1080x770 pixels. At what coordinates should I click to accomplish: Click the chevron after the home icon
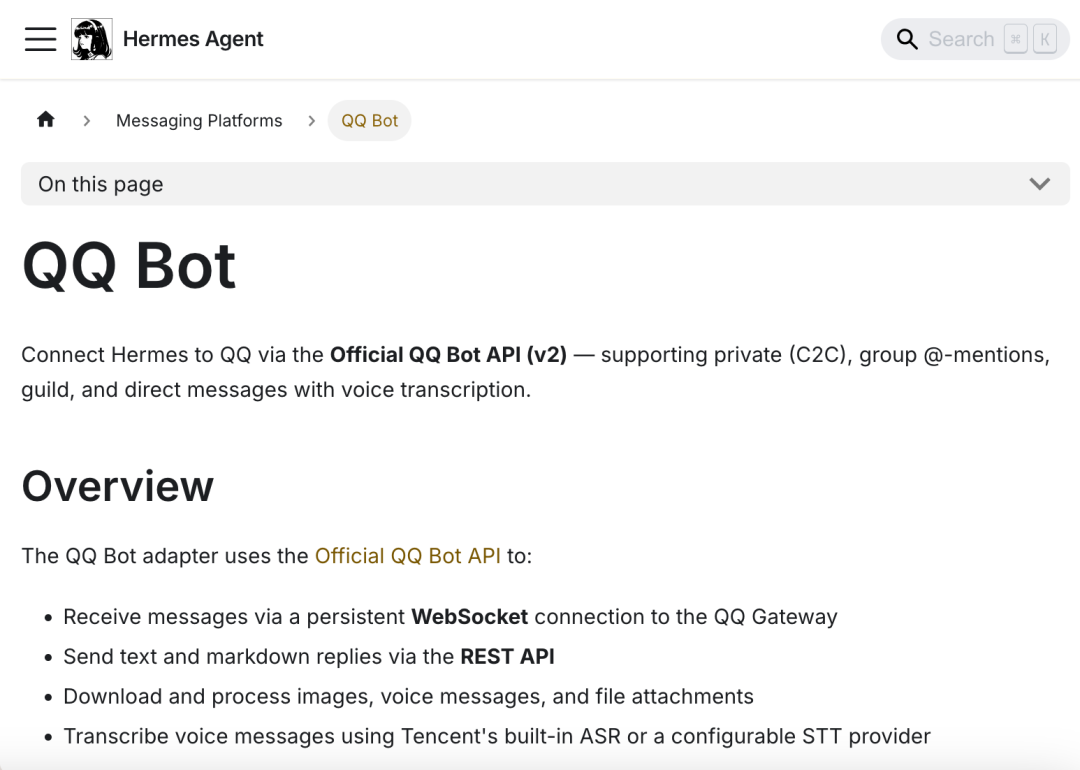tap(86, 120)
